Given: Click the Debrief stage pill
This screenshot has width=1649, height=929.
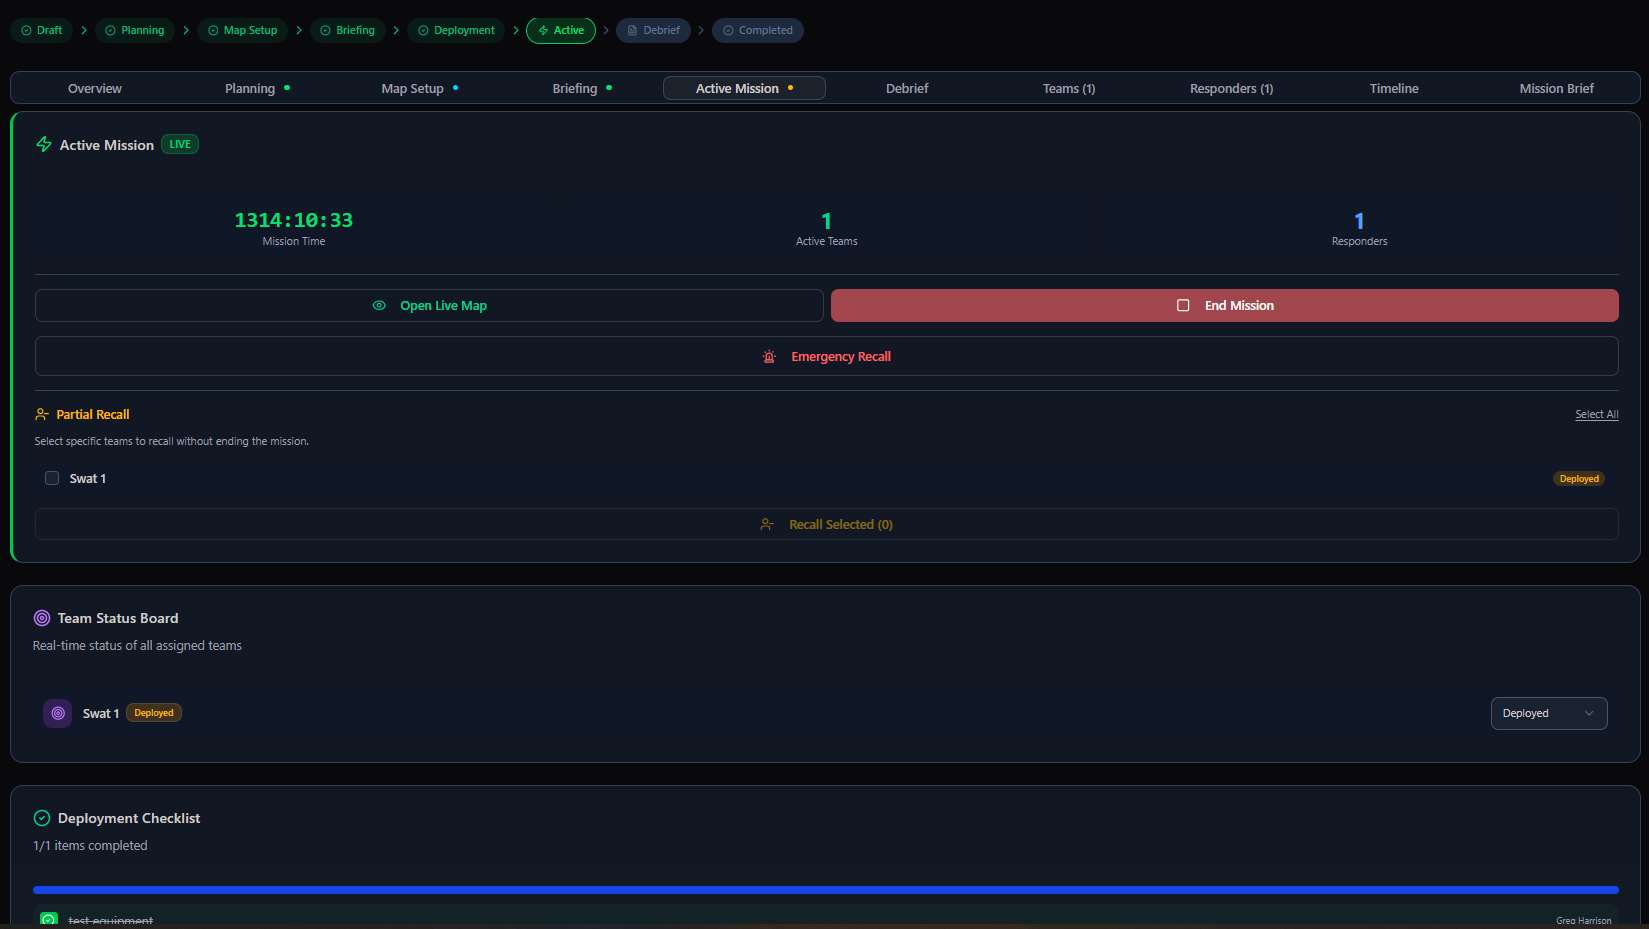Looking at the screenshot, I should (654, 30).
